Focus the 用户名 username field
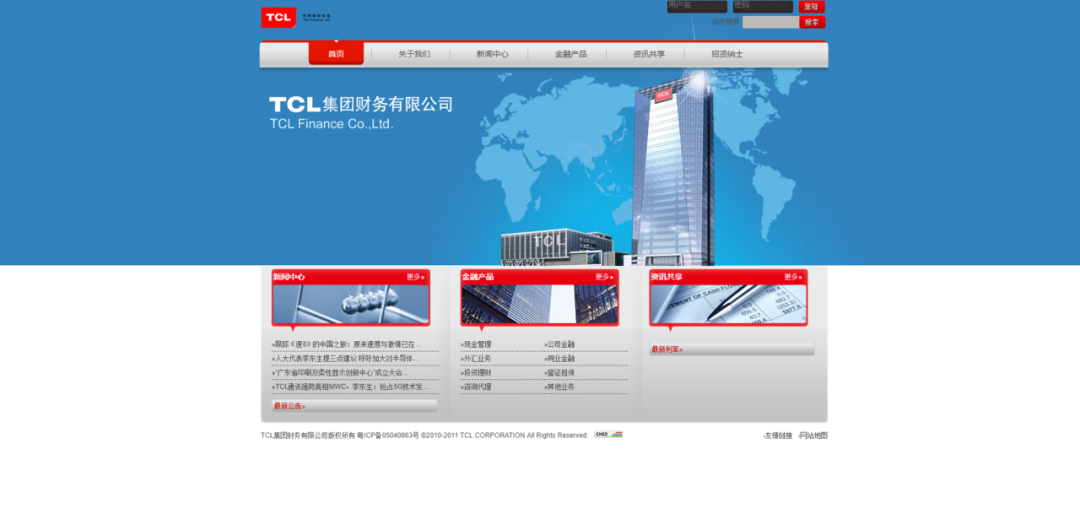This screenshot has height=525, width=1080. [697, 6]
